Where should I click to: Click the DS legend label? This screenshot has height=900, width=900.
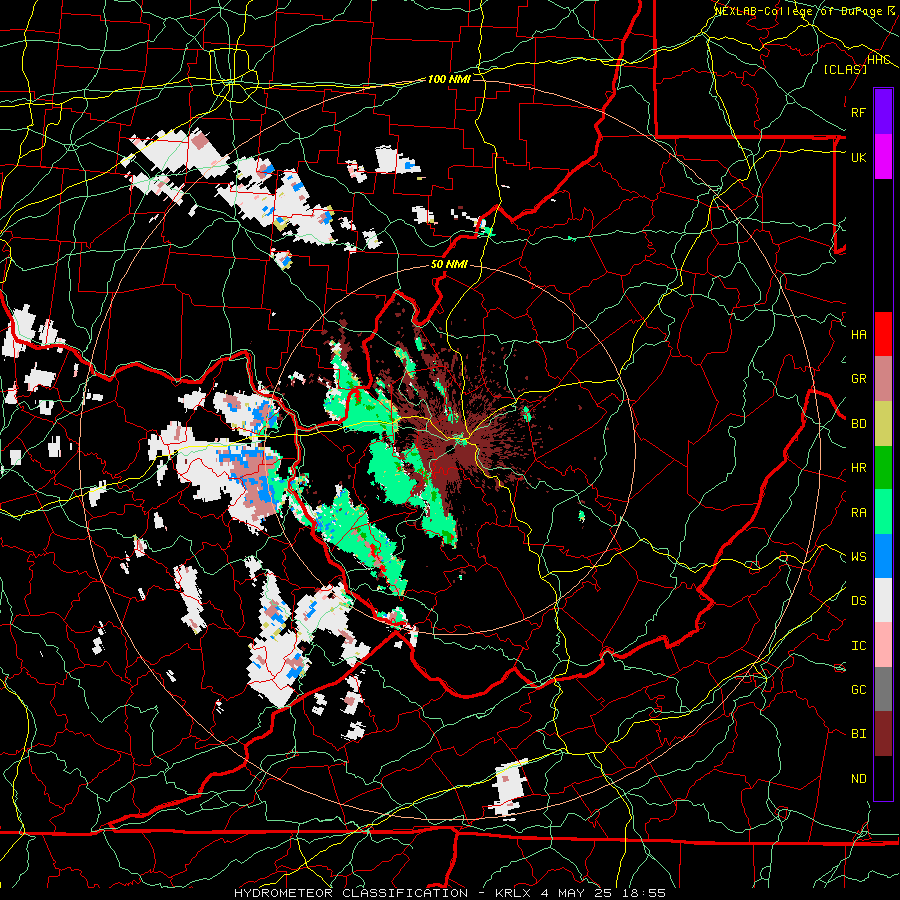point(858,600)
